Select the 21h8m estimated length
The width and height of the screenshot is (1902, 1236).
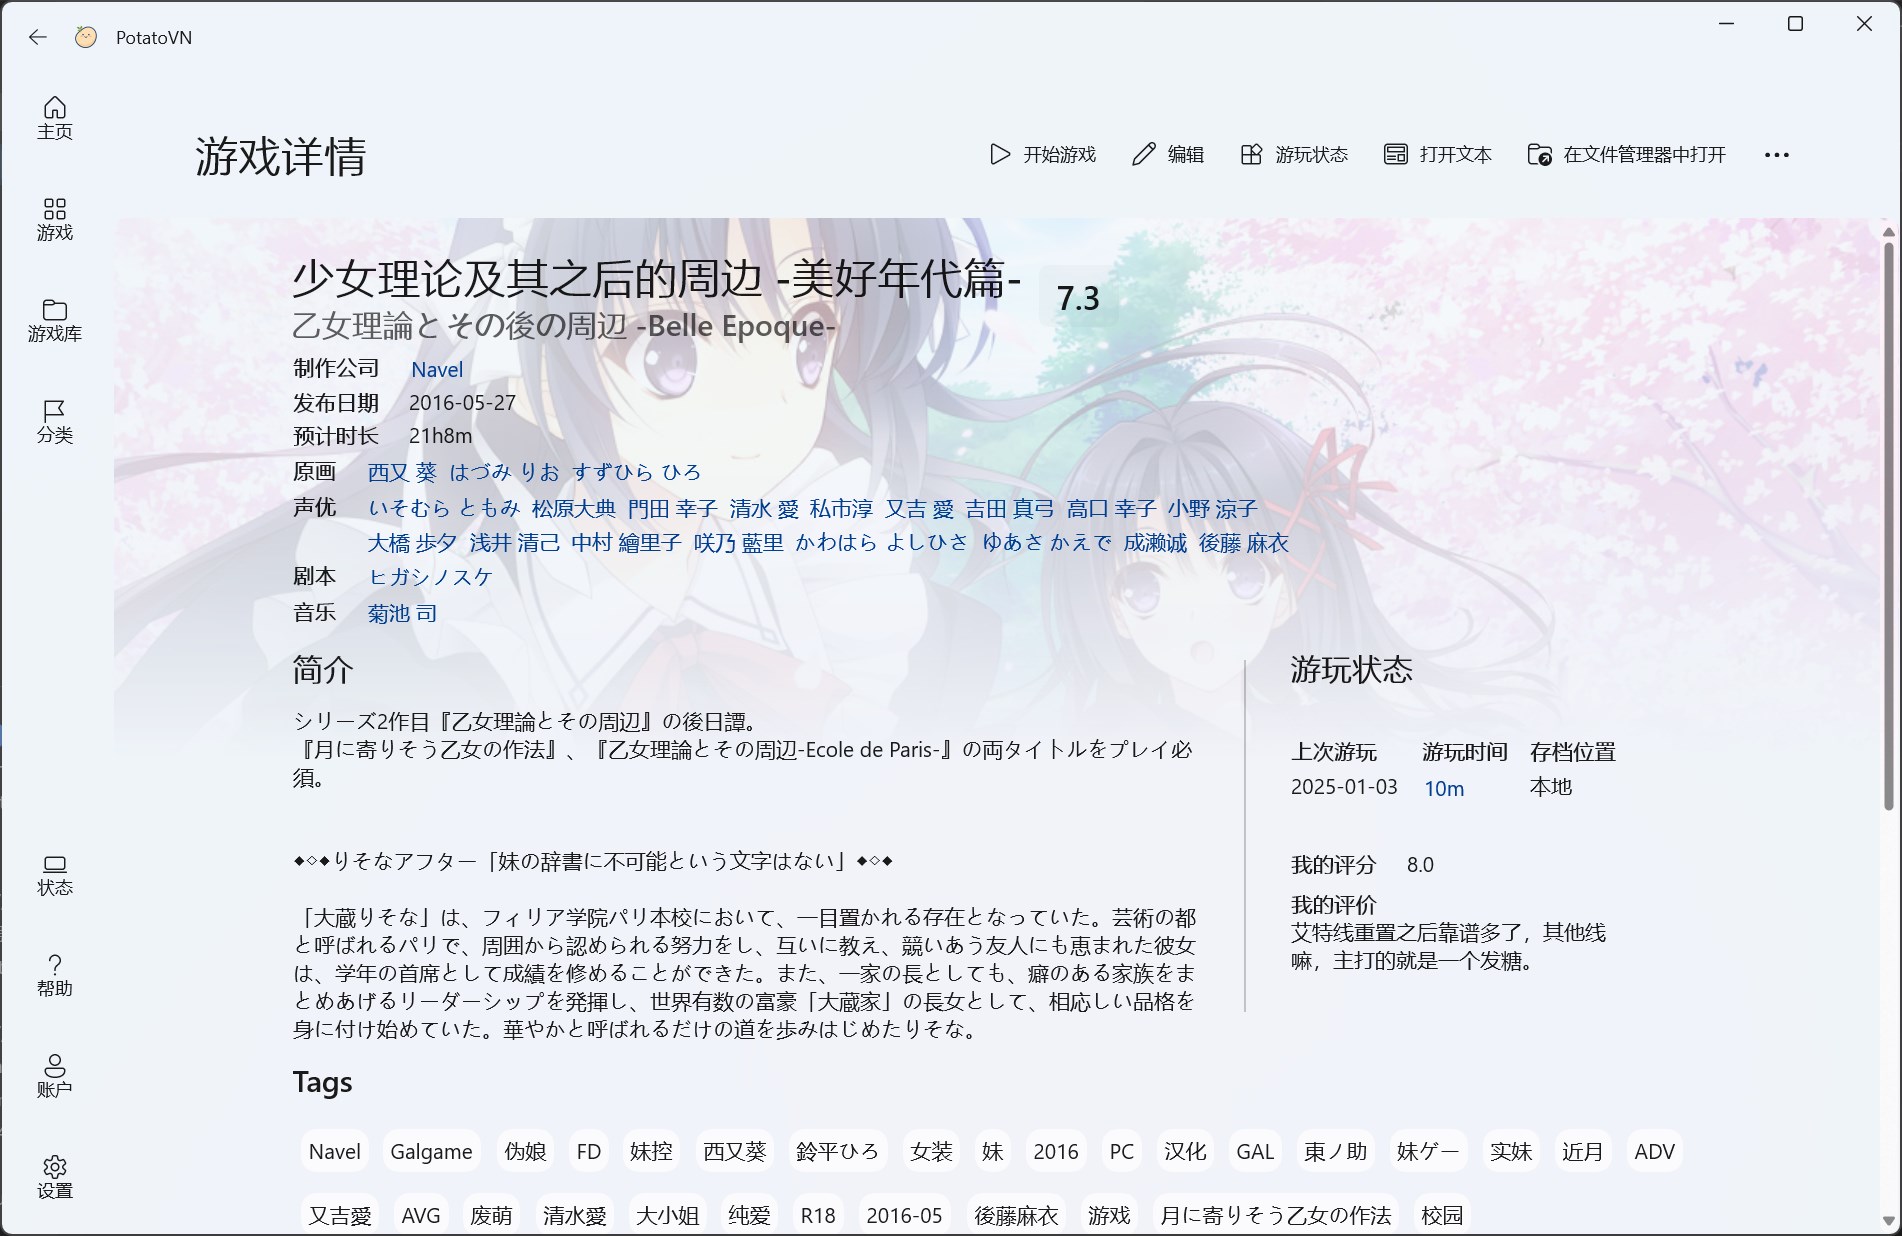441,436
